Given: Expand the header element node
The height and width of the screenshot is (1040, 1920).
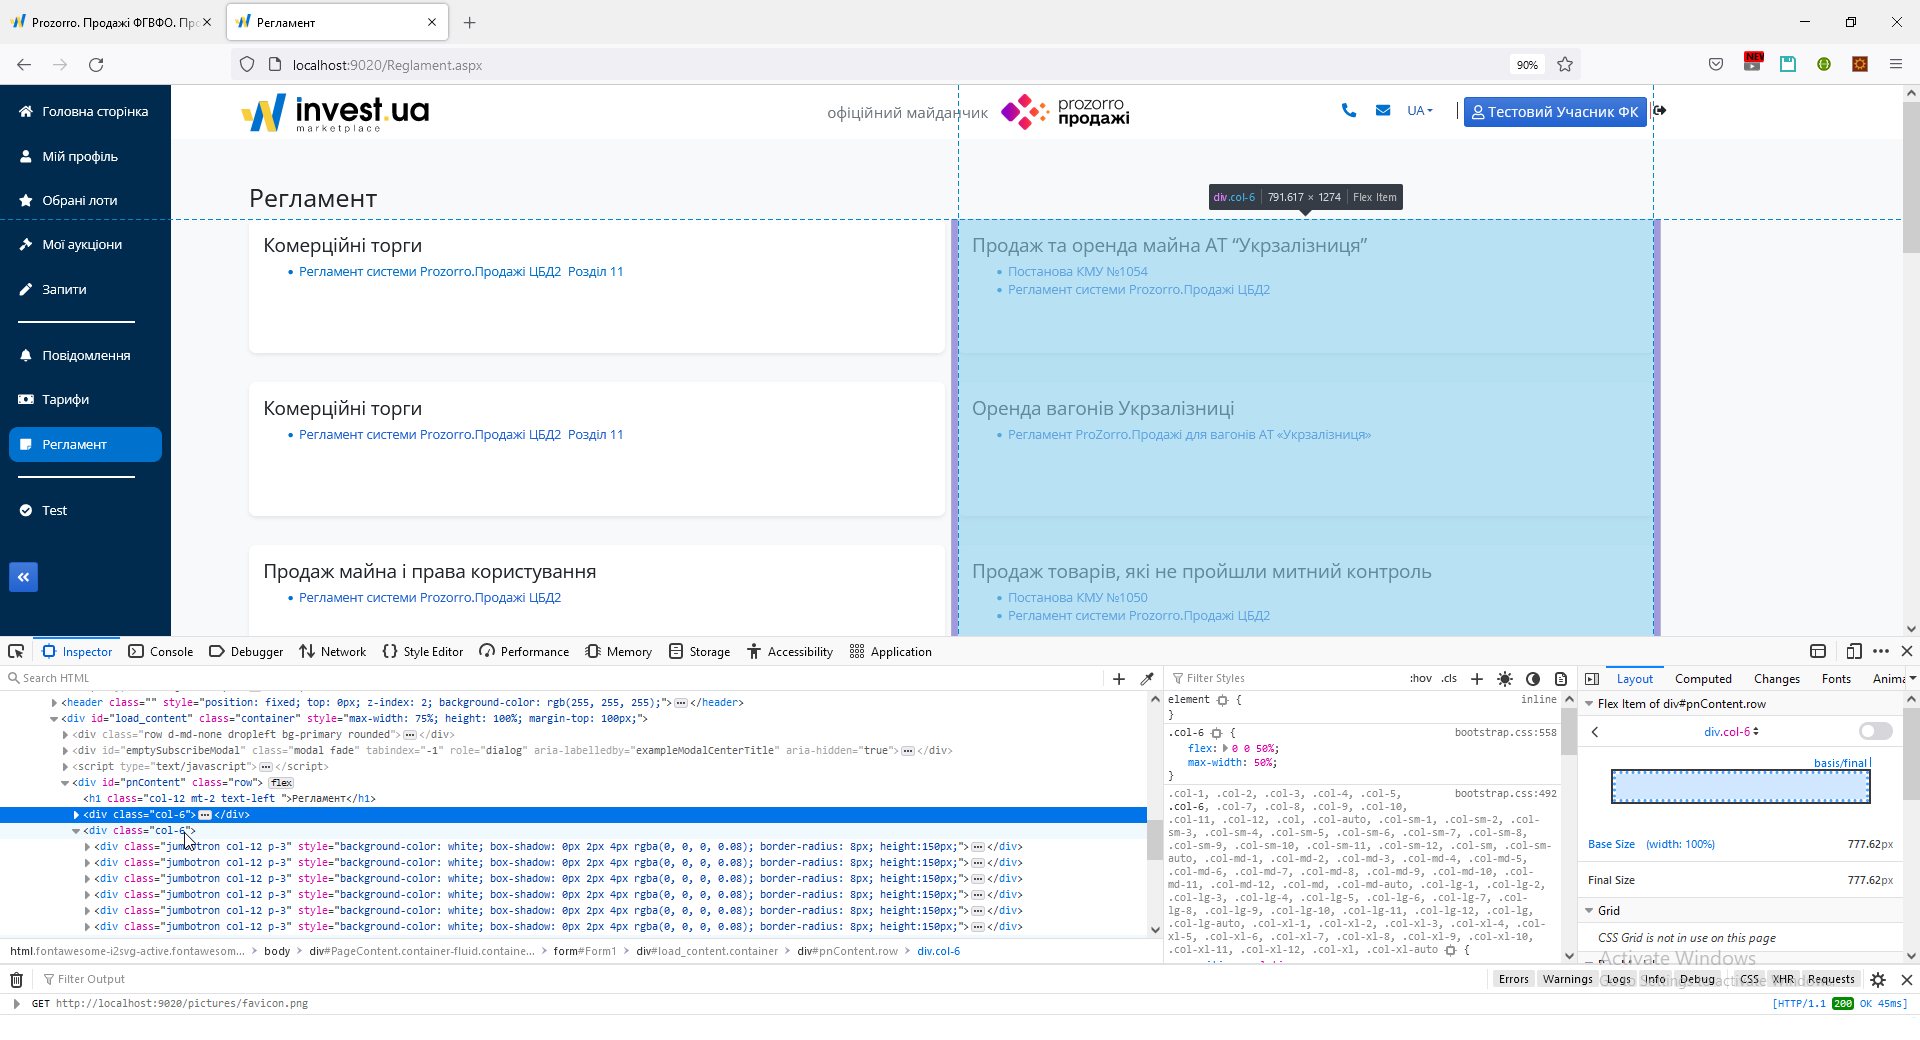Looking at the screenshot, I should coord(54,703).
